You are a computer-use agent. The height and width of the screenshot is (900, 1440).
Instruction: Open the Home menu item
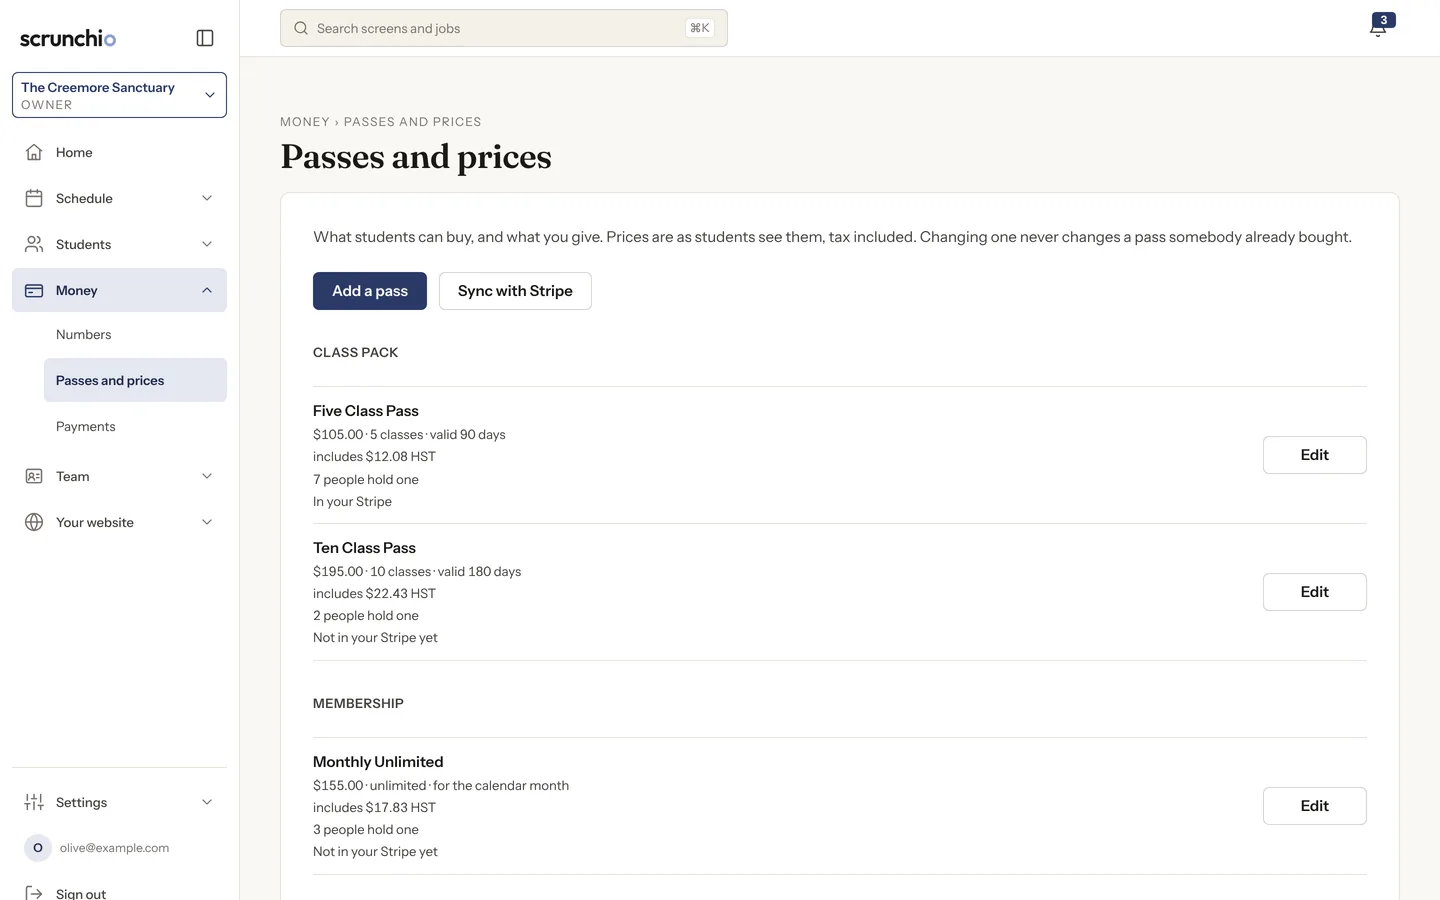(119, 152)
